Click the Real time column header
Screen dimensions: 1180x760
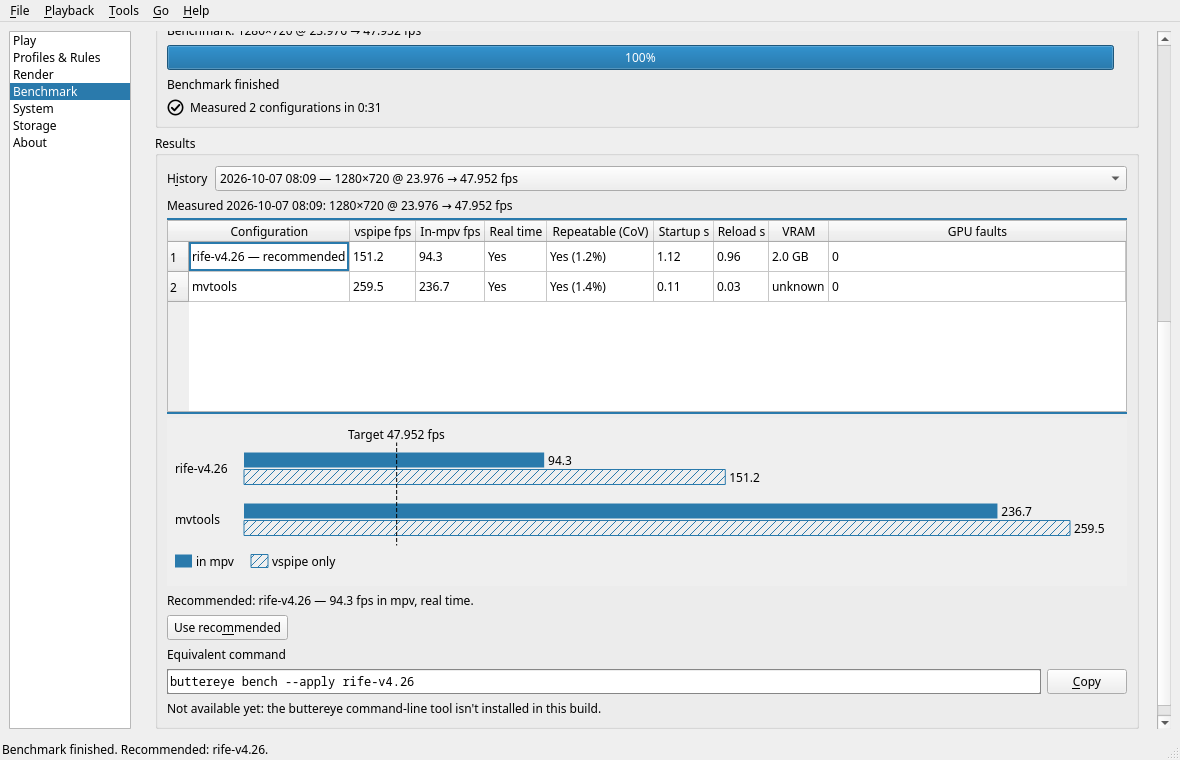[x=515, y=231]
